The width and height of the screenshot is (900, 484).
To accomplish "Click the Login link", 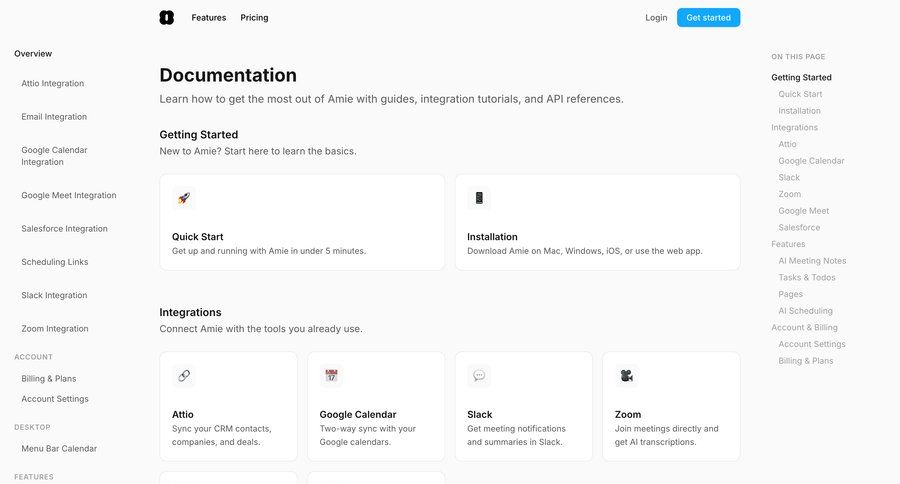I will (656, 18).
